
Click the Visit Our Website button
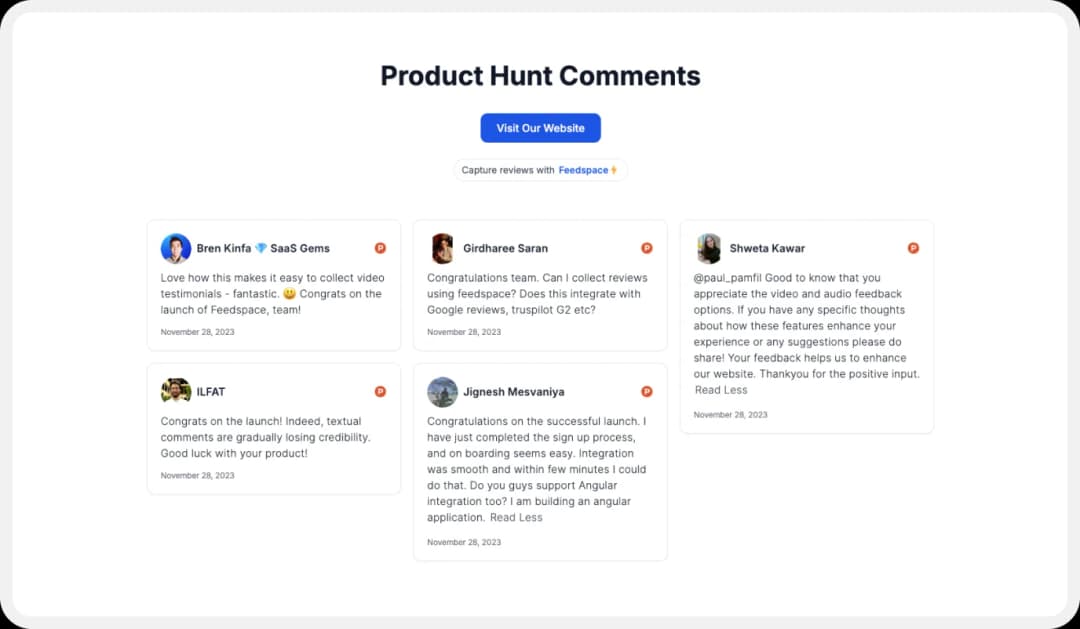tap(540, 128)
